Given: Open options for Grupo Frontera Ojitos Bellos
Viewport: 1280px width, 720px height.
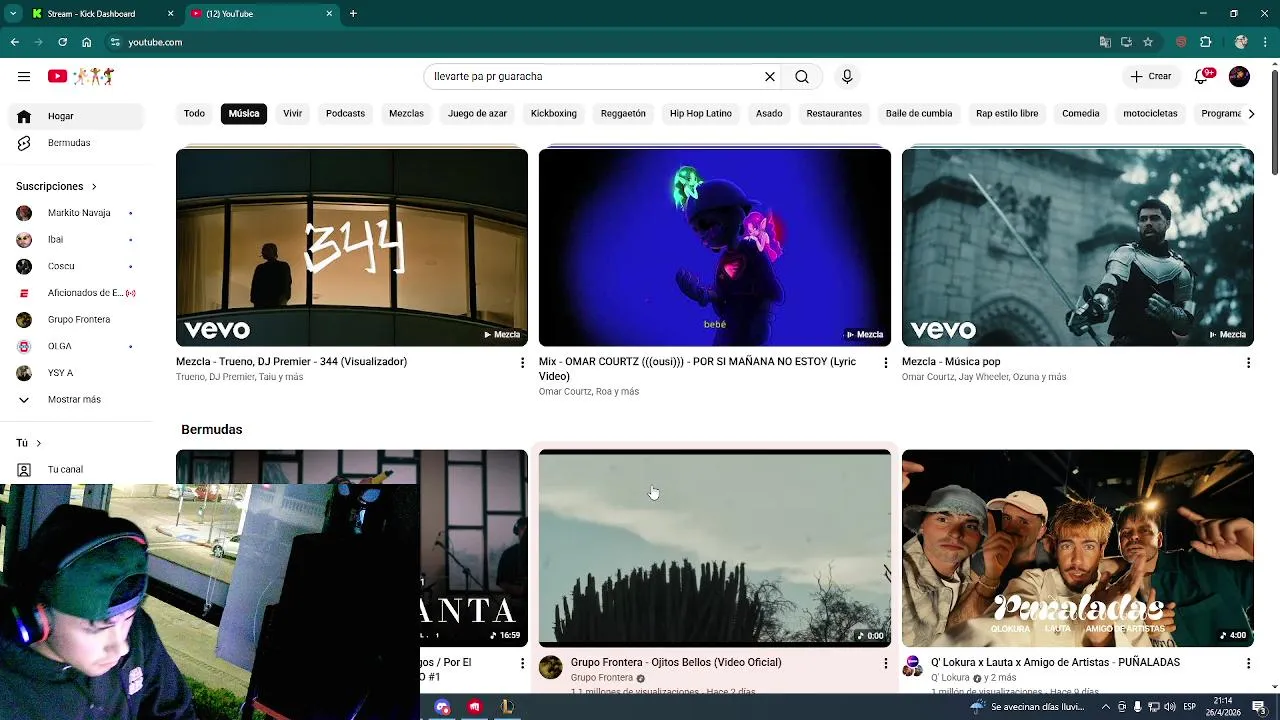Looking at the screenshot, I should click(x=885, y=664).
